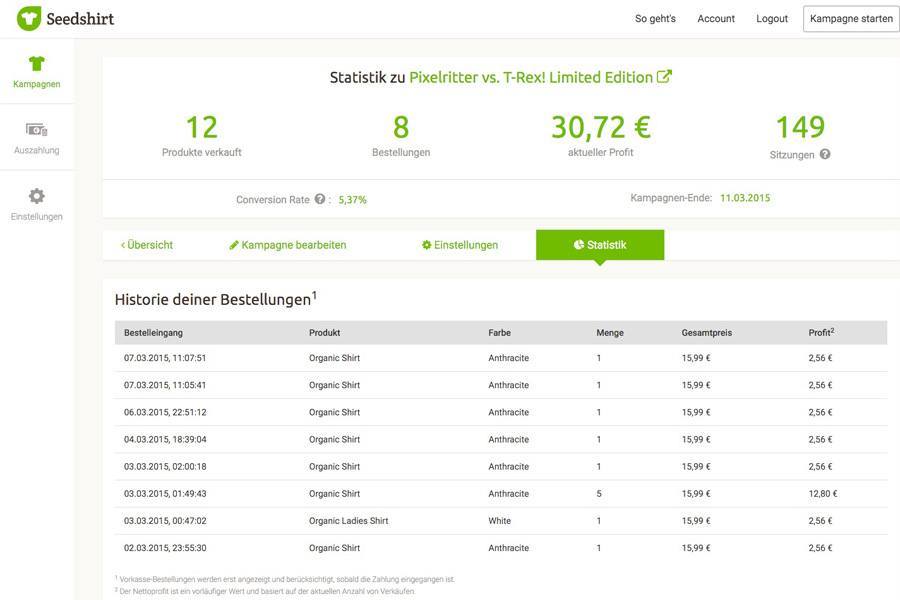The height and width of the screenshot is (600, 900).
Task: Click the Produkte verkauft label
Action: 201,152
